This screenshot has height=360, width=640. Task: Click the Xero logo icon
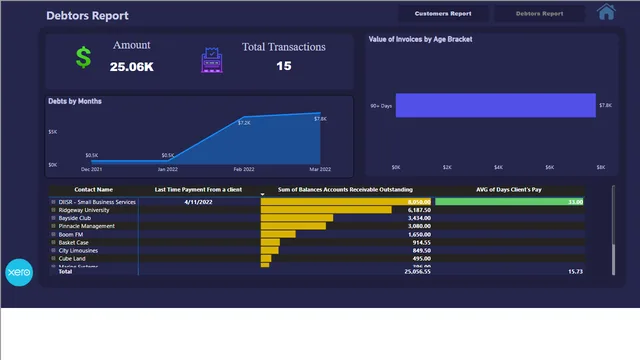19,272
